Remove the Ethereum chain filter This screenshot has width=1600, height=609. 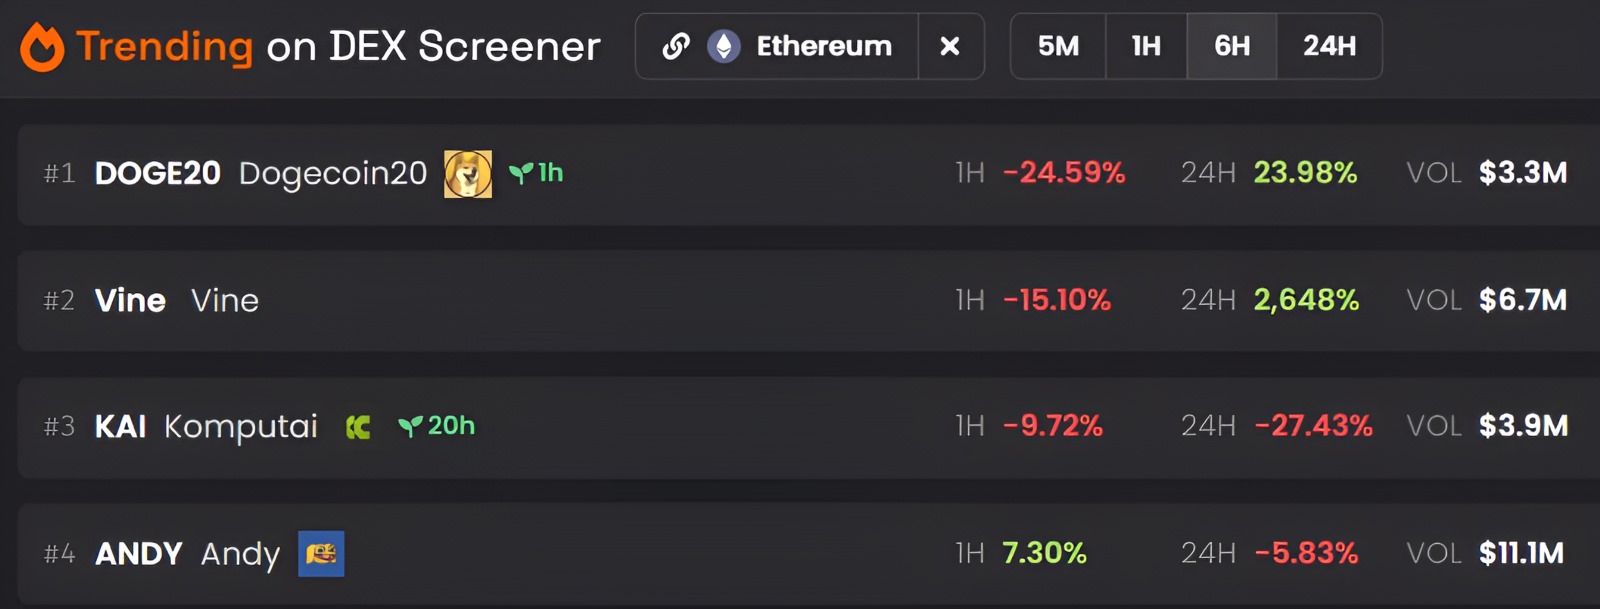[950, 46]
